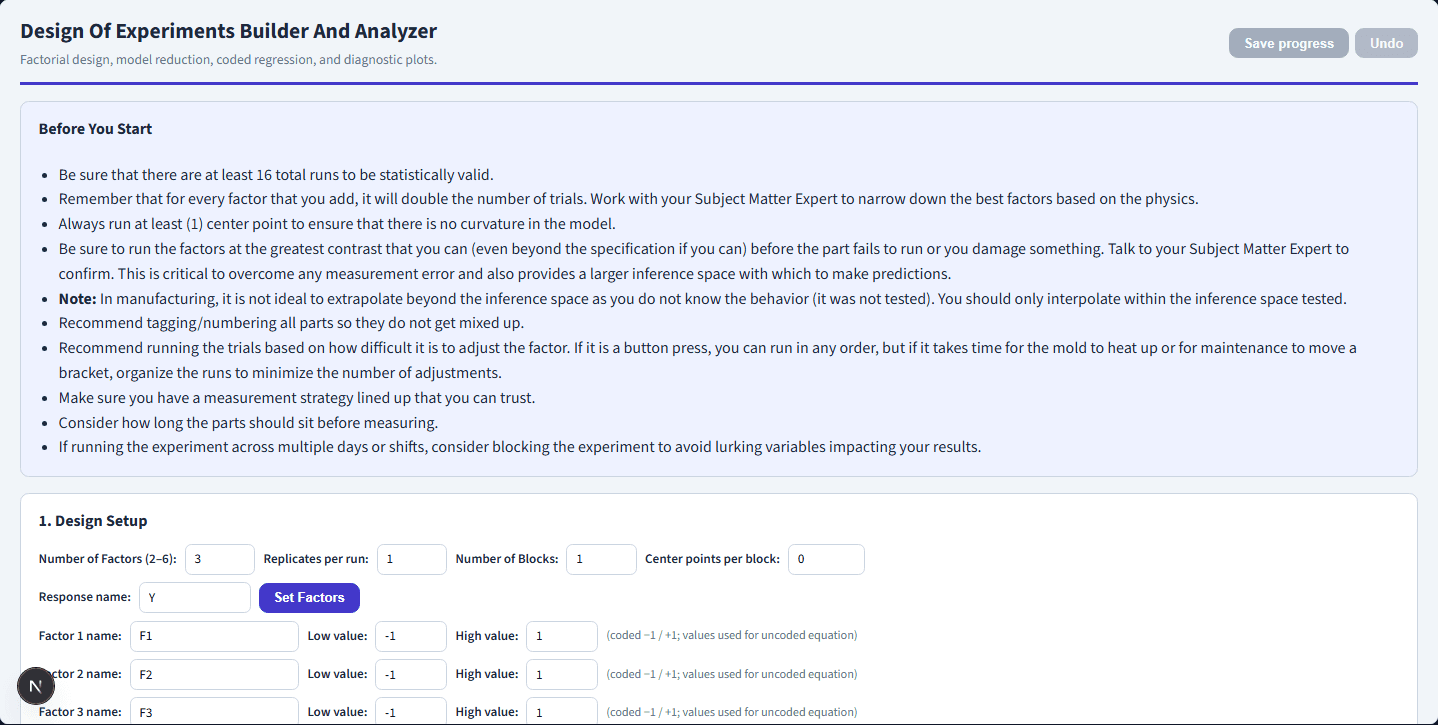Click the 'Number of Factors (2–6):' label
Image resolution: width=1438 pixels, height=725 pixels.
(108, 559)
